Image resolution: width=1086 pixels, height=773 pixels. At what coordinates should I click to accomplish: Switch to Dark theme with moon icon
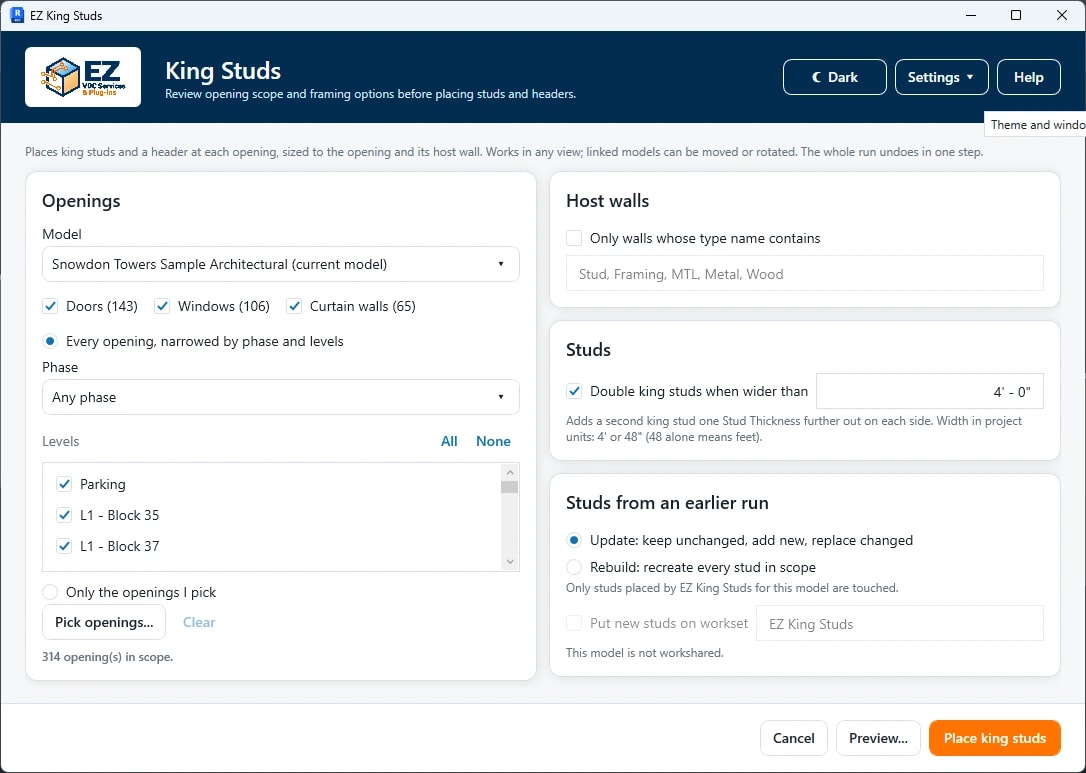coord(835,77)
